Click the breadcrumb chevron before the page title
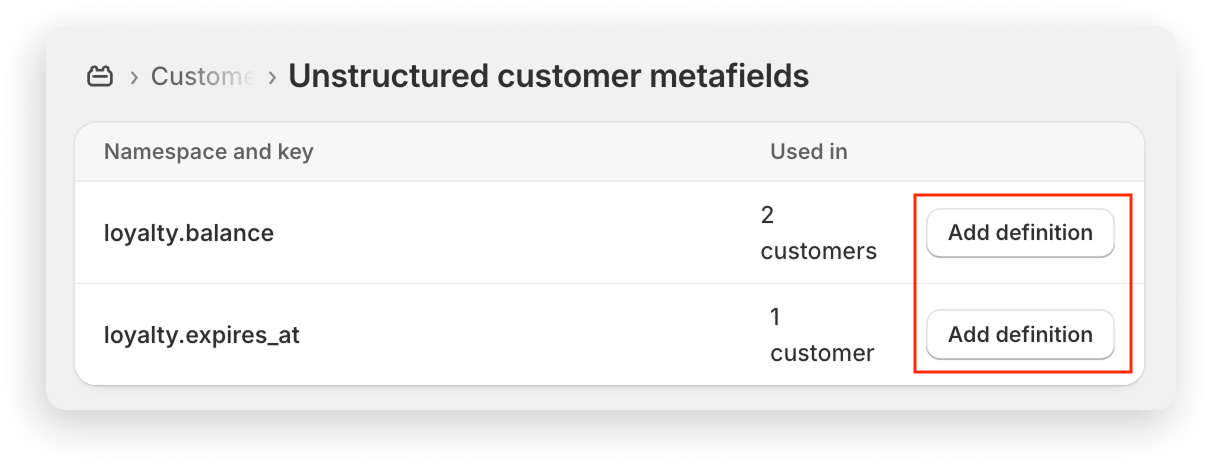This screenshot has width=1210, height=464. click(x=272, y=77)
